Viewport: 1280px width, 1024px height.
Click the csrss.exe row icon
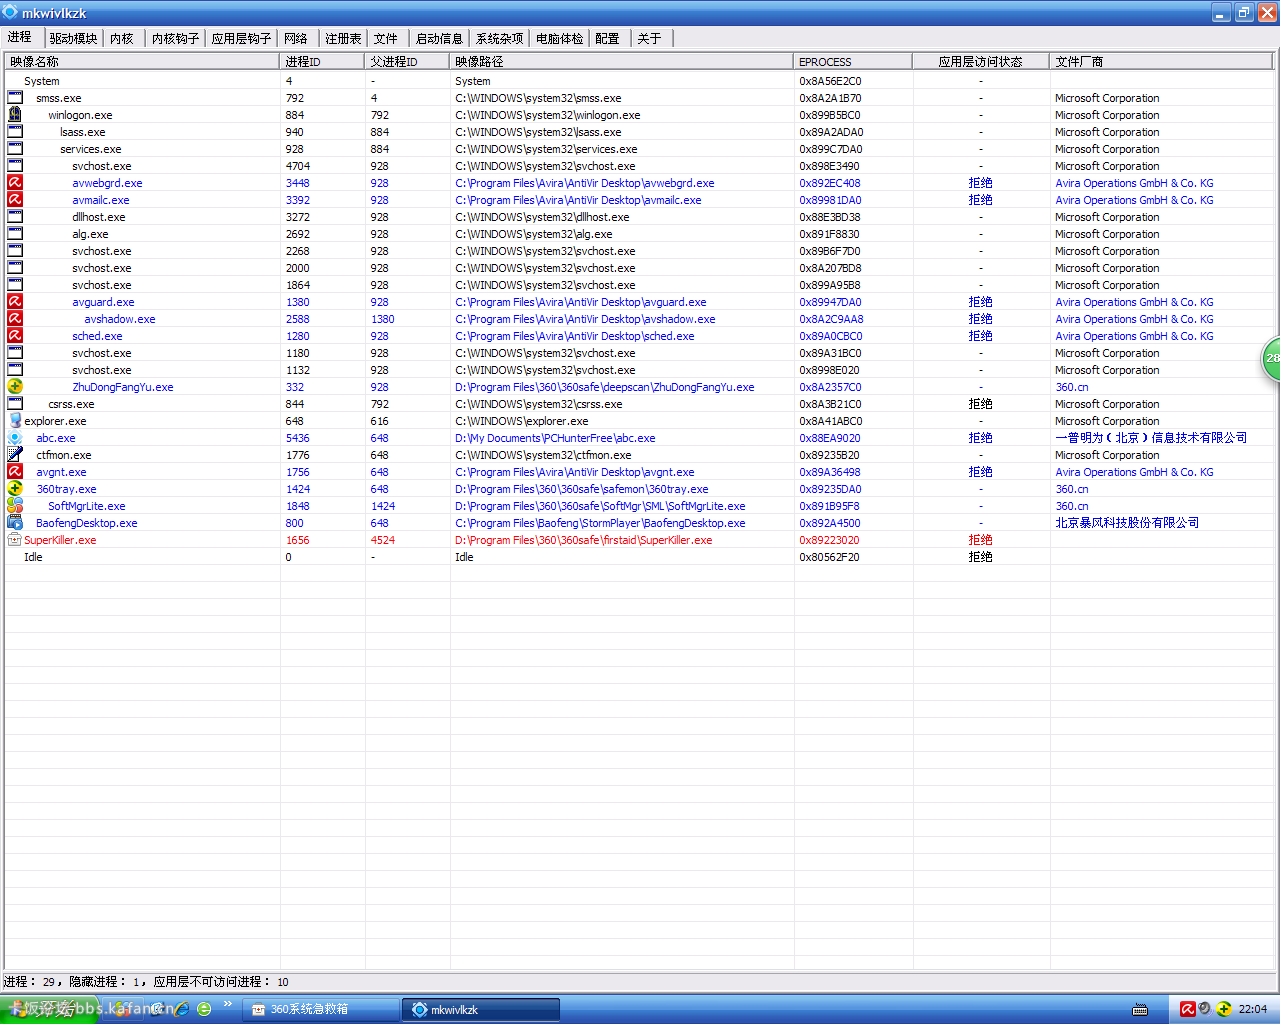click(x=15, y=404)
